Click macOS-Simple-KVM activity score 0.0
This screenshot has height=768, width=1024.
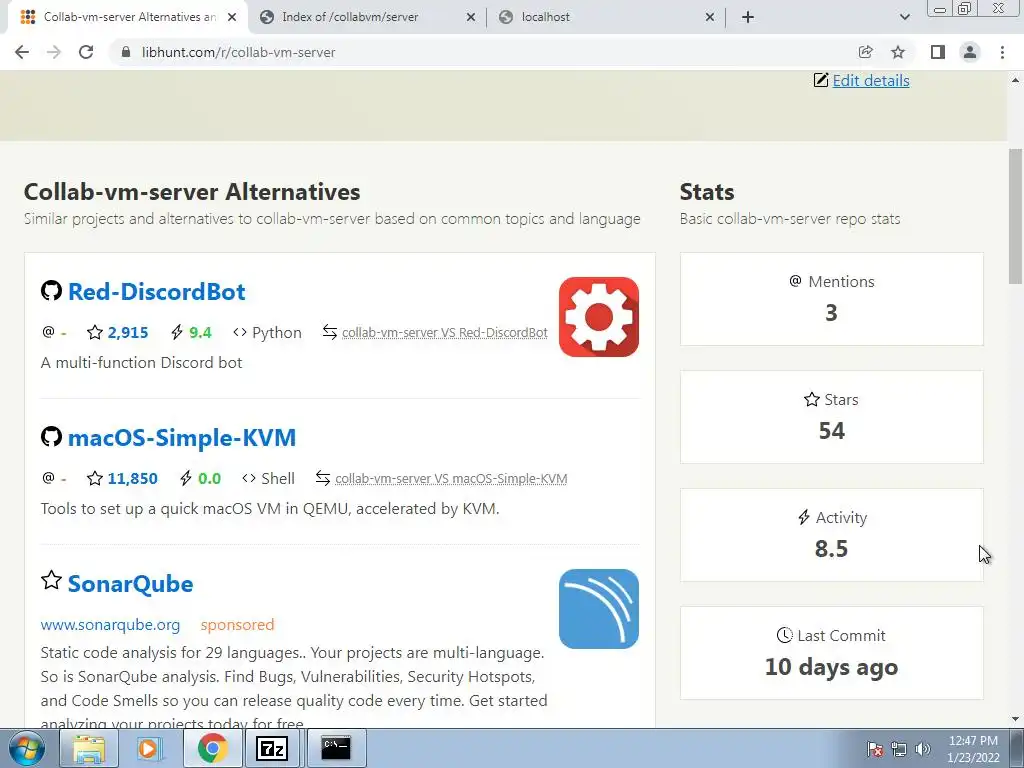pos(210,479)
